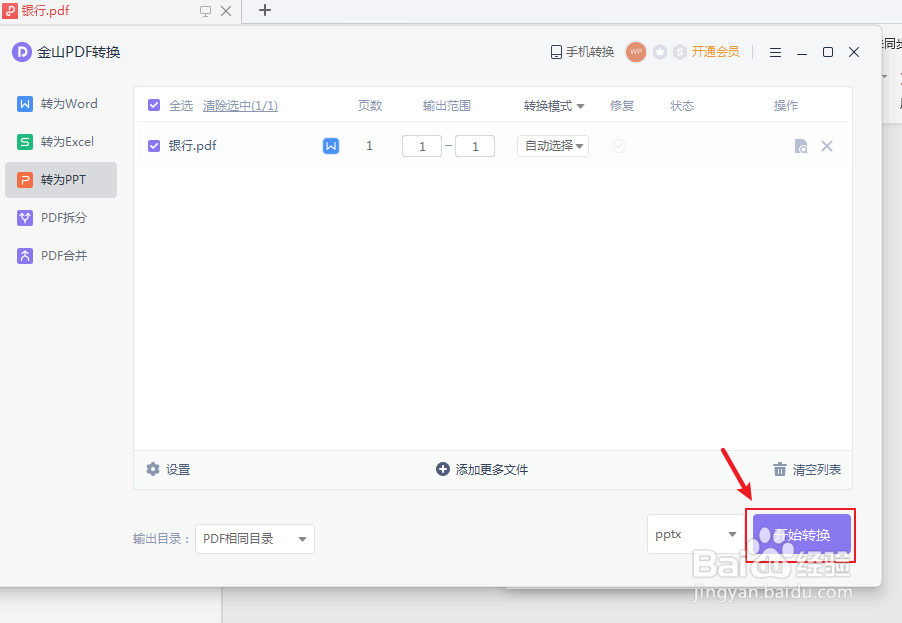The height and width of the screenshot is (623, 902).
Task: Click the repair check icon in the 银行.pdf row
Action: click(x=619, y=146)
